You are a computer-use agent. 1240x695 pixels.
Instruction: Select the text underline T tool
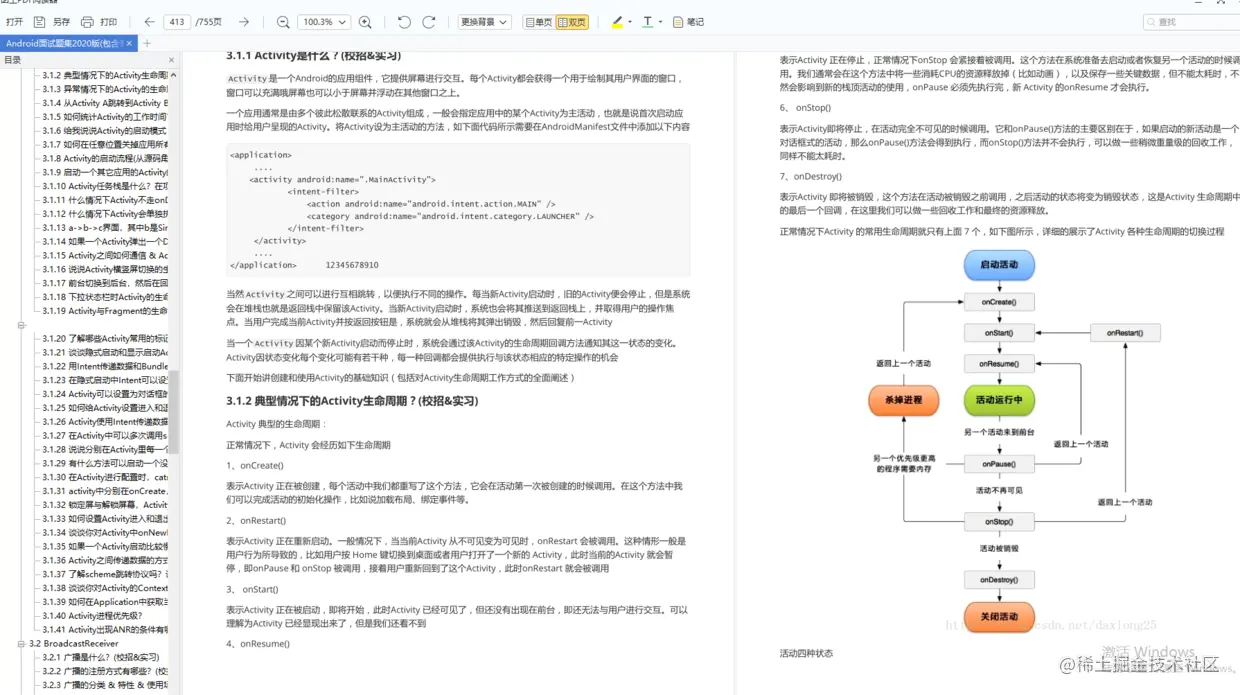(x=647, y=22)
